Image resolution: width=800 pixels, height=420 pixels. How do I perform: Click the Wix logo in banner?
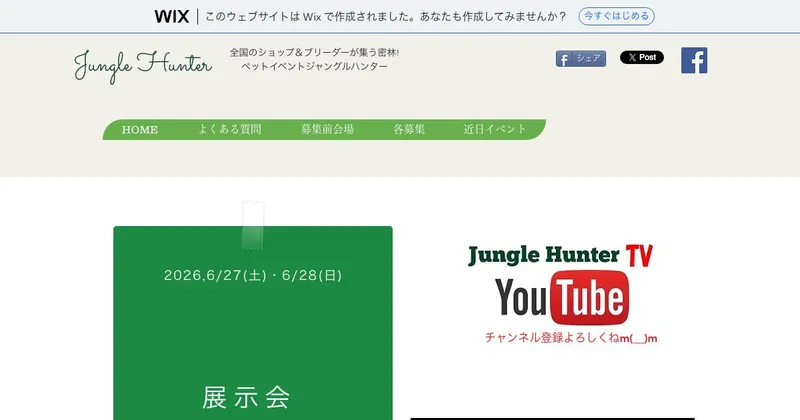pos(171,16)
